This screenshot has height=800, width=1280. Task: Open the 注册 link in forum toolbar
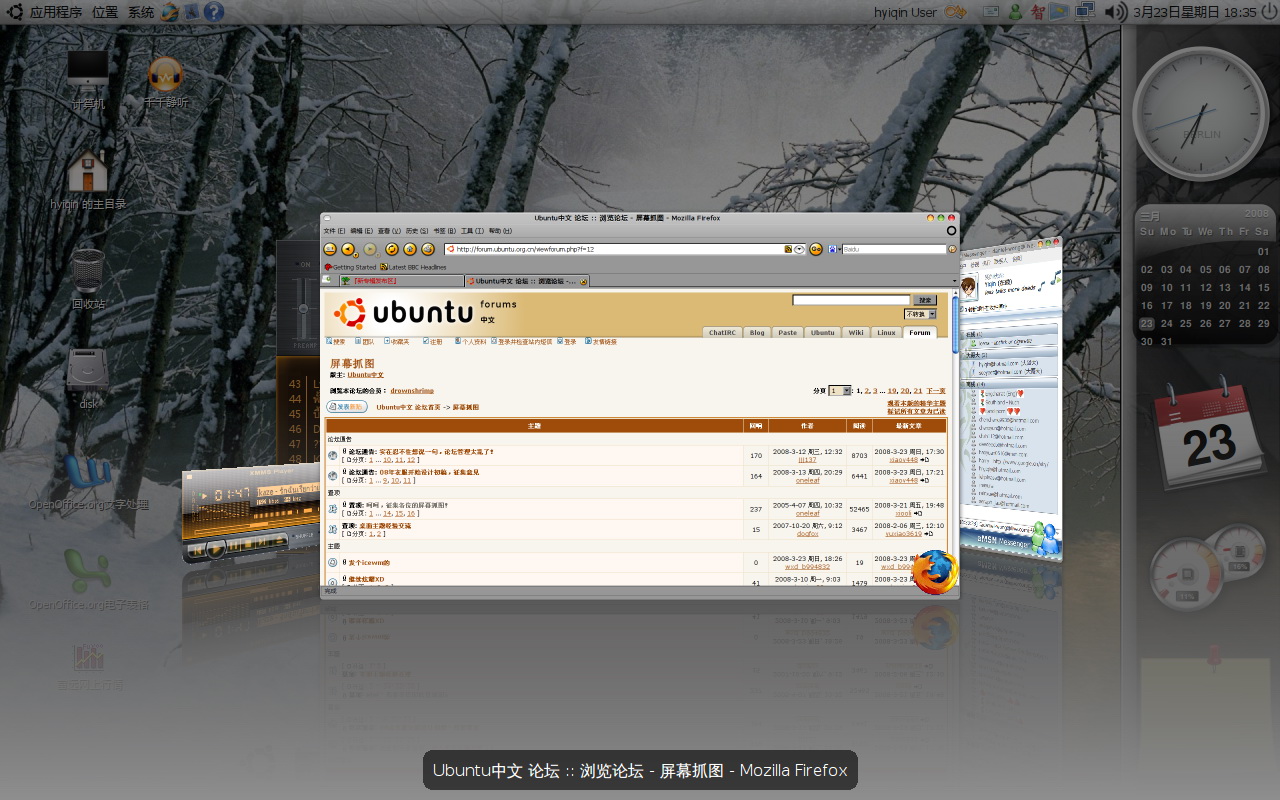432,342
